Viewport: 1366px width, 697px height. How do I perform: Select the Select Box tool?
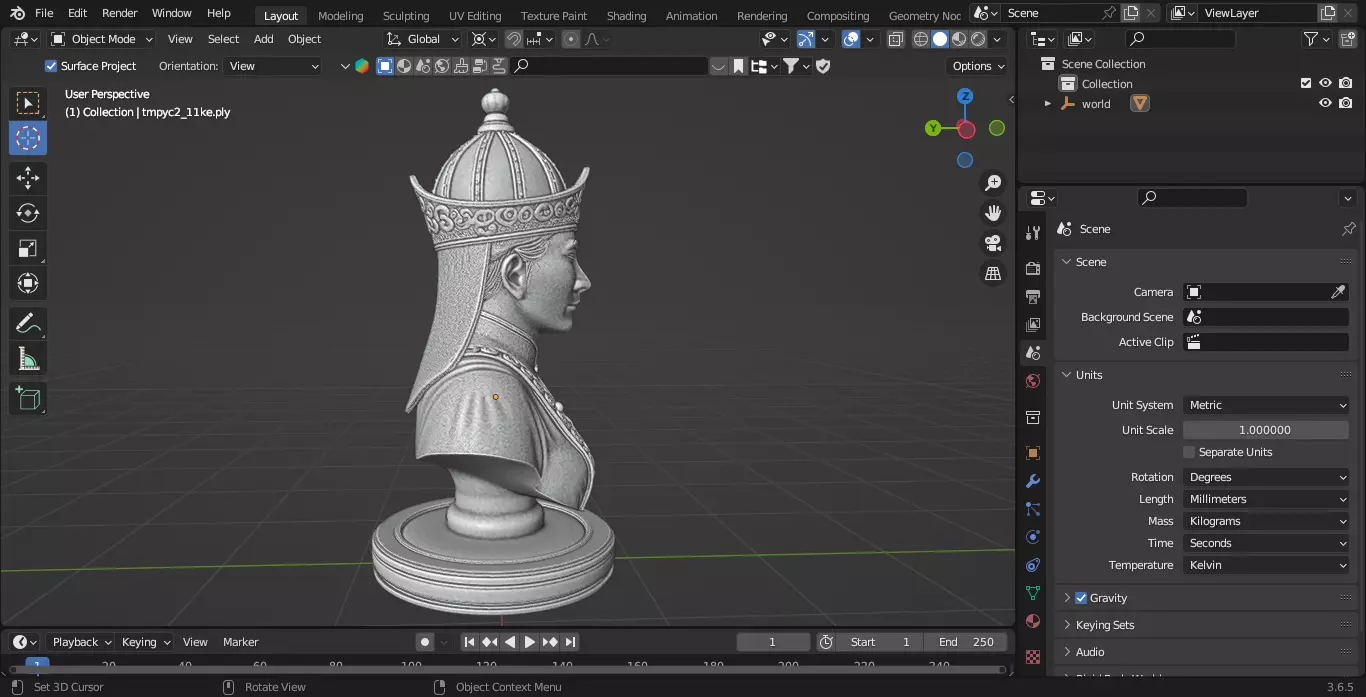[x=28, y=103]
